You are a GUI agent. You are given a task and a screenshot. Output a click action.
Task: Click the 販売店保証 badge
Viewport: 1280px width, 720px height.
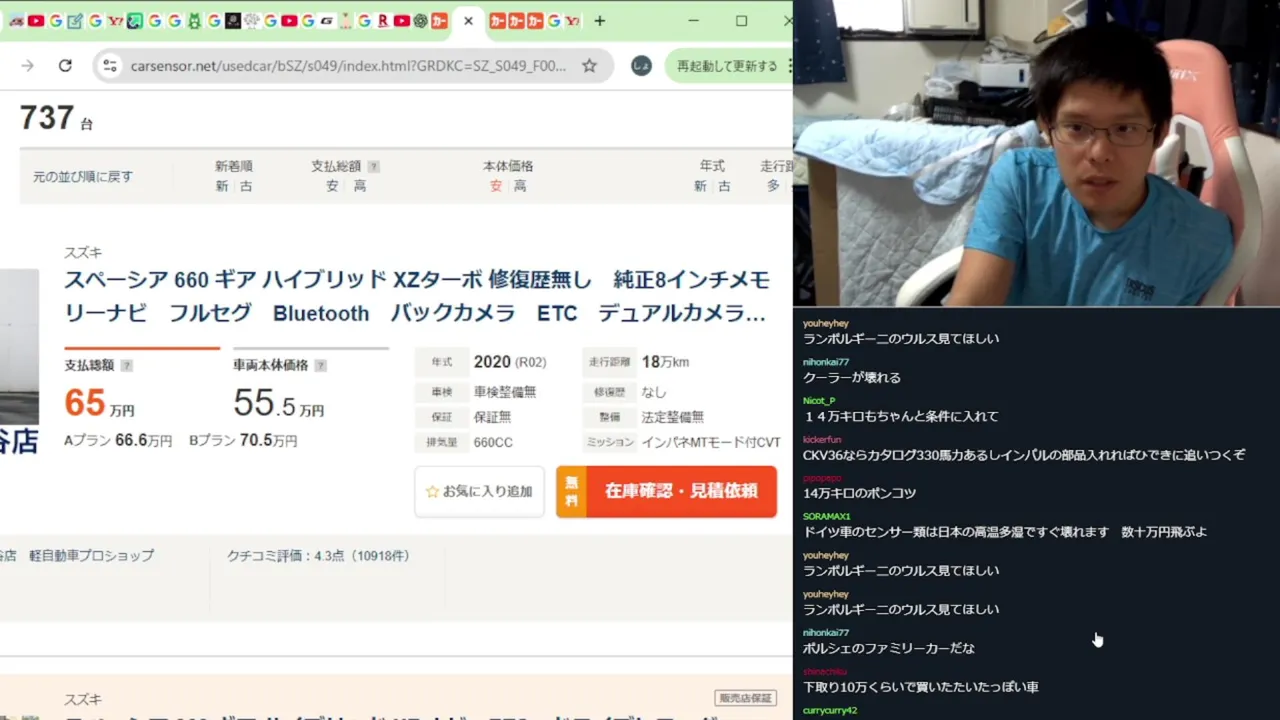pos(745,698)
